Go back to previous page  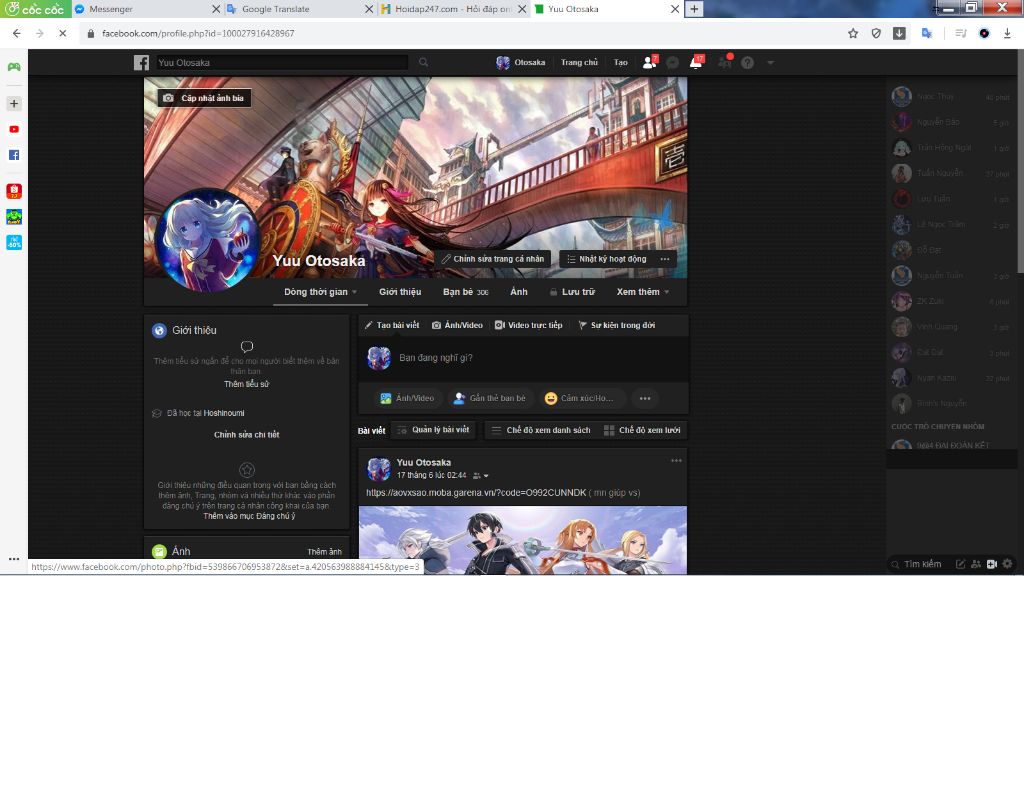[16, 33]
